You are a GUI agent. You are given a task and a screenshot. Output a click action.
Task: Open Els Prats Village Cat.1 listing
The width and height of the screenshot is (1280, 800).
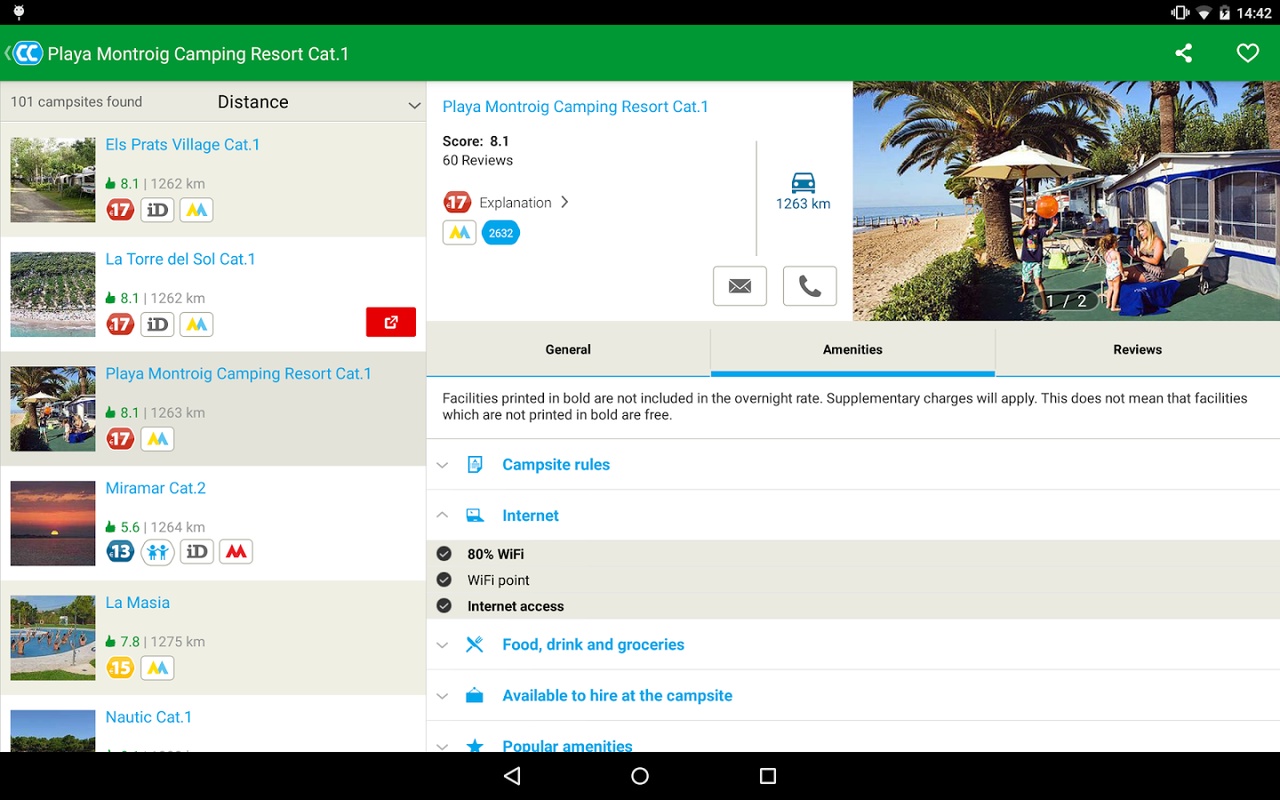click(x=213, y=180)
